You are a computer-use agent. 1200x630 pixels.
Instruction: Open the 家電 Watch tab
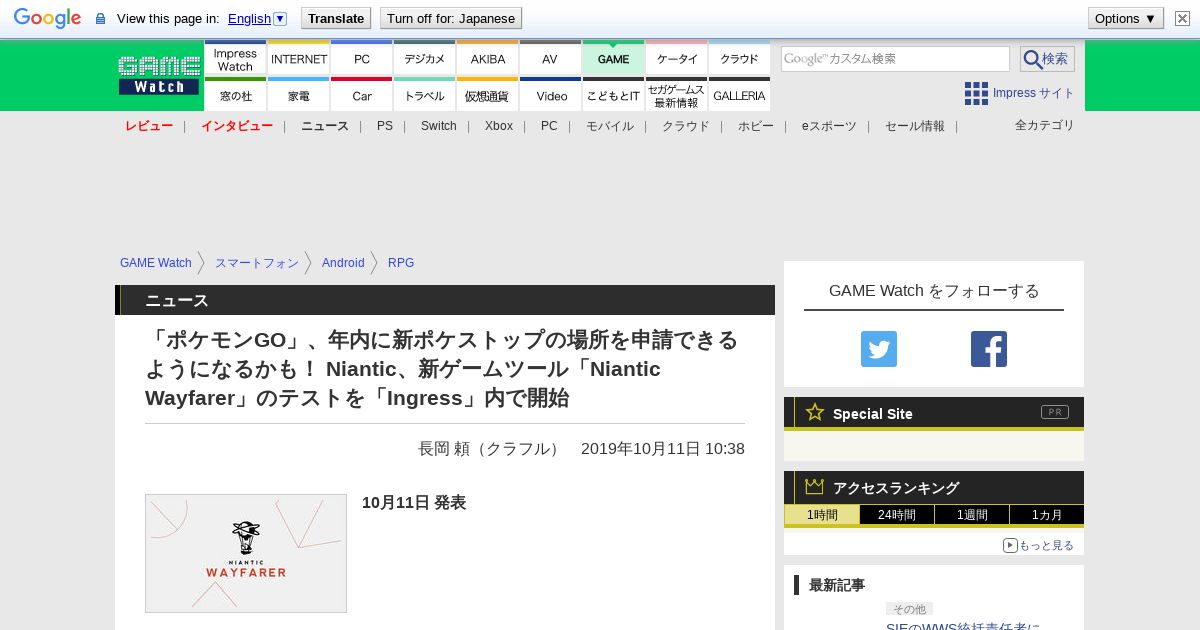click(x=299, y=94)
